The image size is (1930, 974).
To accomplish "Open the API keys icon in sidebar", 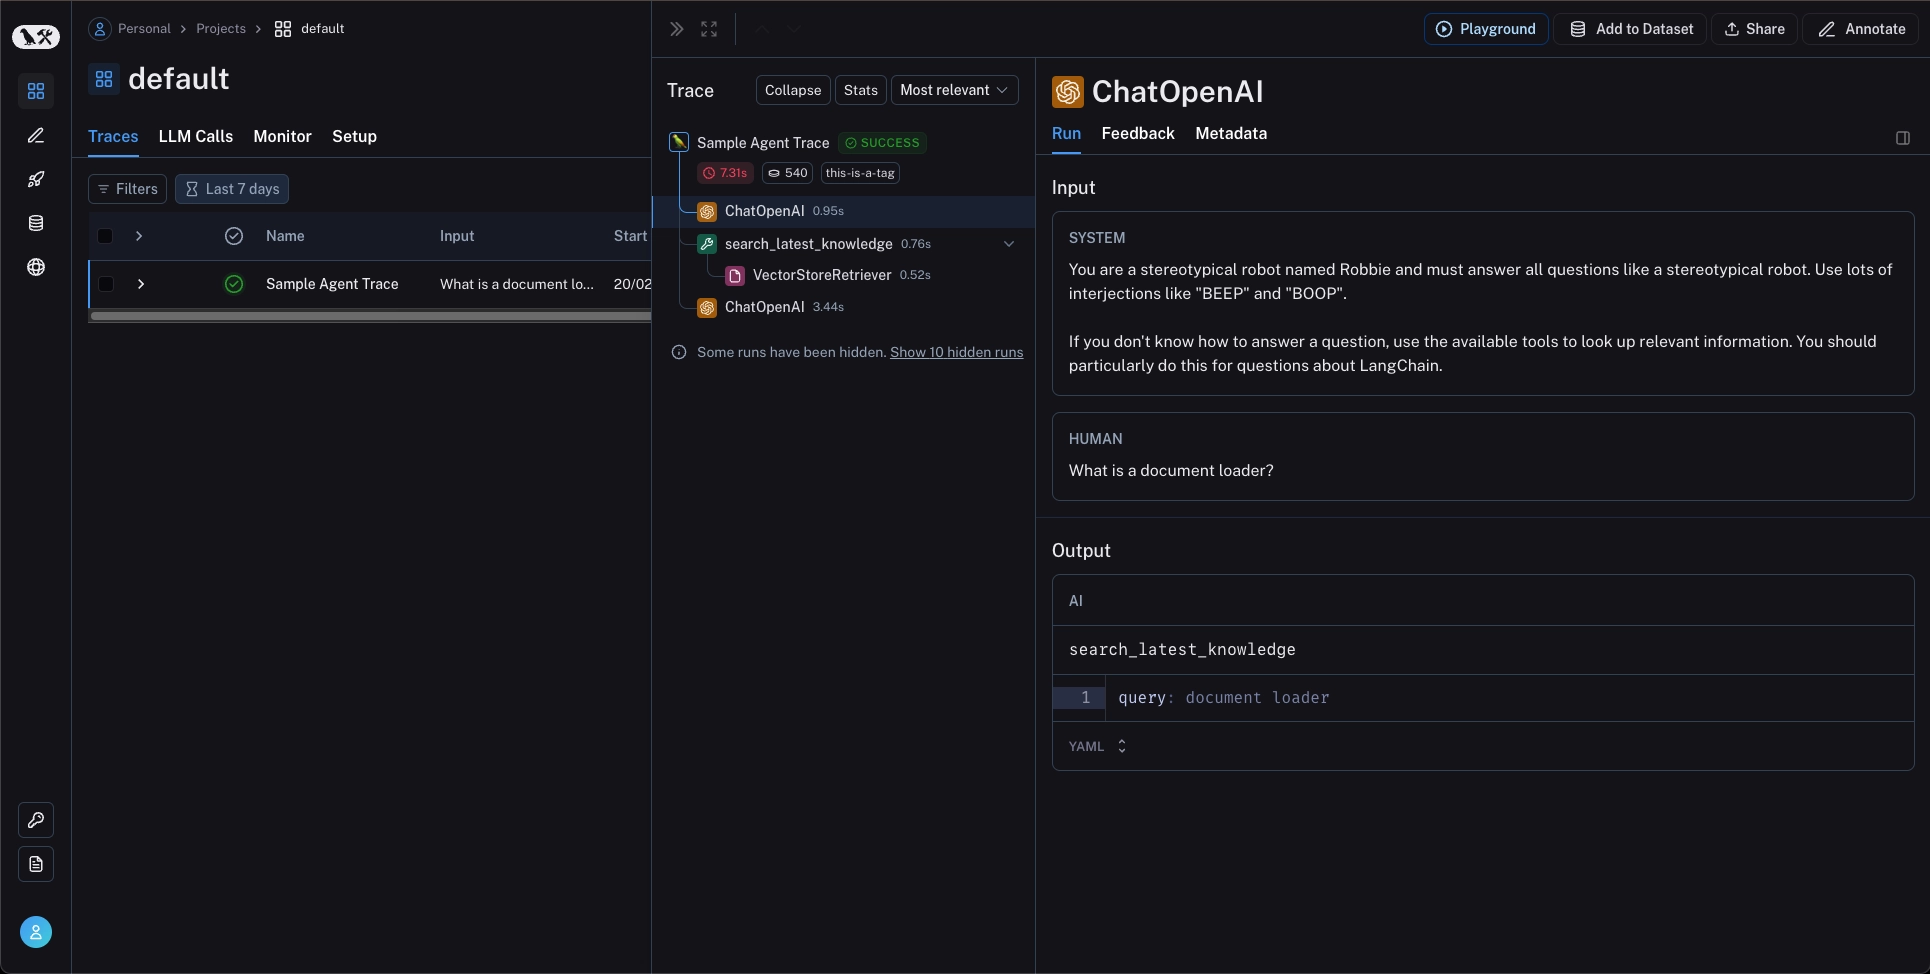I will click(36, 820).
